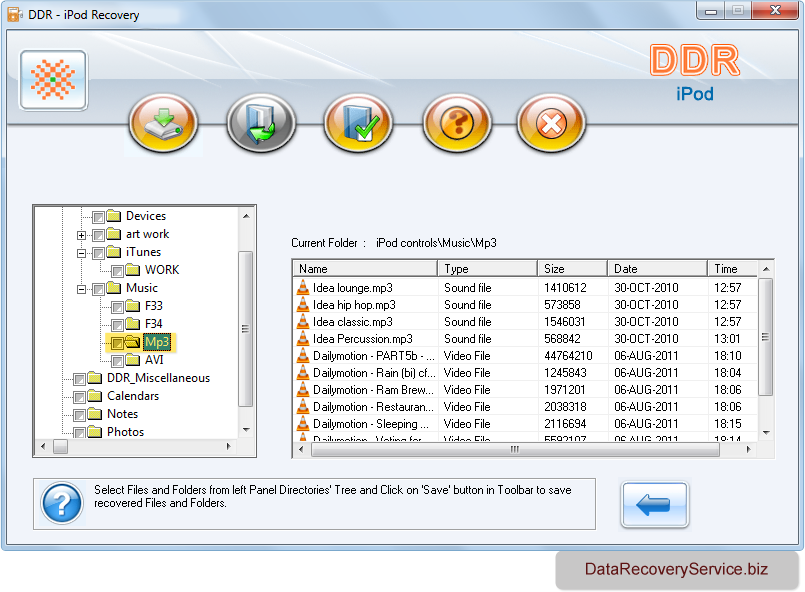Select file Idea Percussion.mp3
The width and height of the screenshot is (805, 592).
pyautogui.click(x=362, y=338)
